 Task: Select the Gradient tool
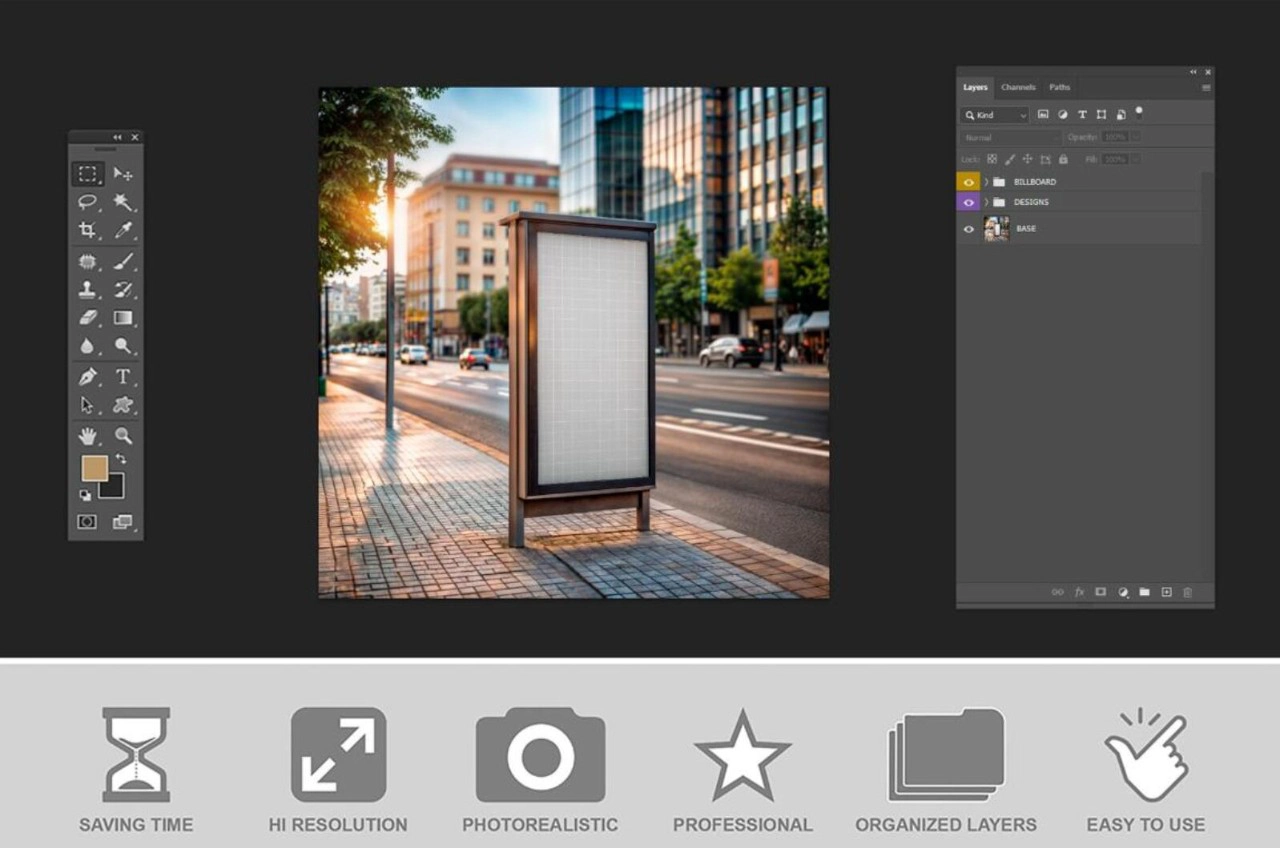(123, 318)
